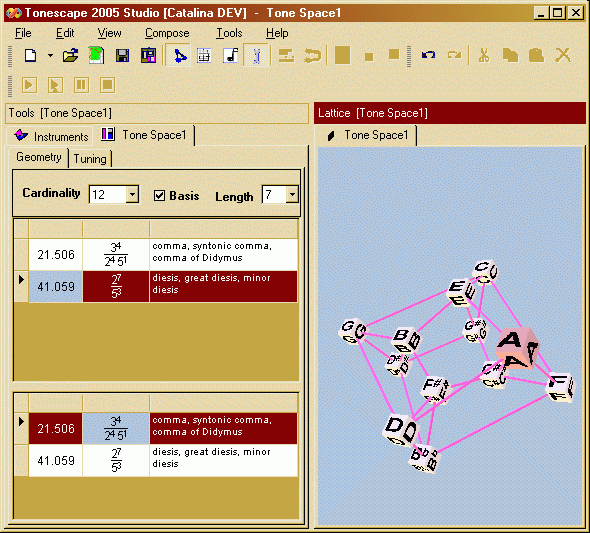Screen dimensions: 590x533
Task: Click the large square toolbar icon
Action: (x=342, y=55)
